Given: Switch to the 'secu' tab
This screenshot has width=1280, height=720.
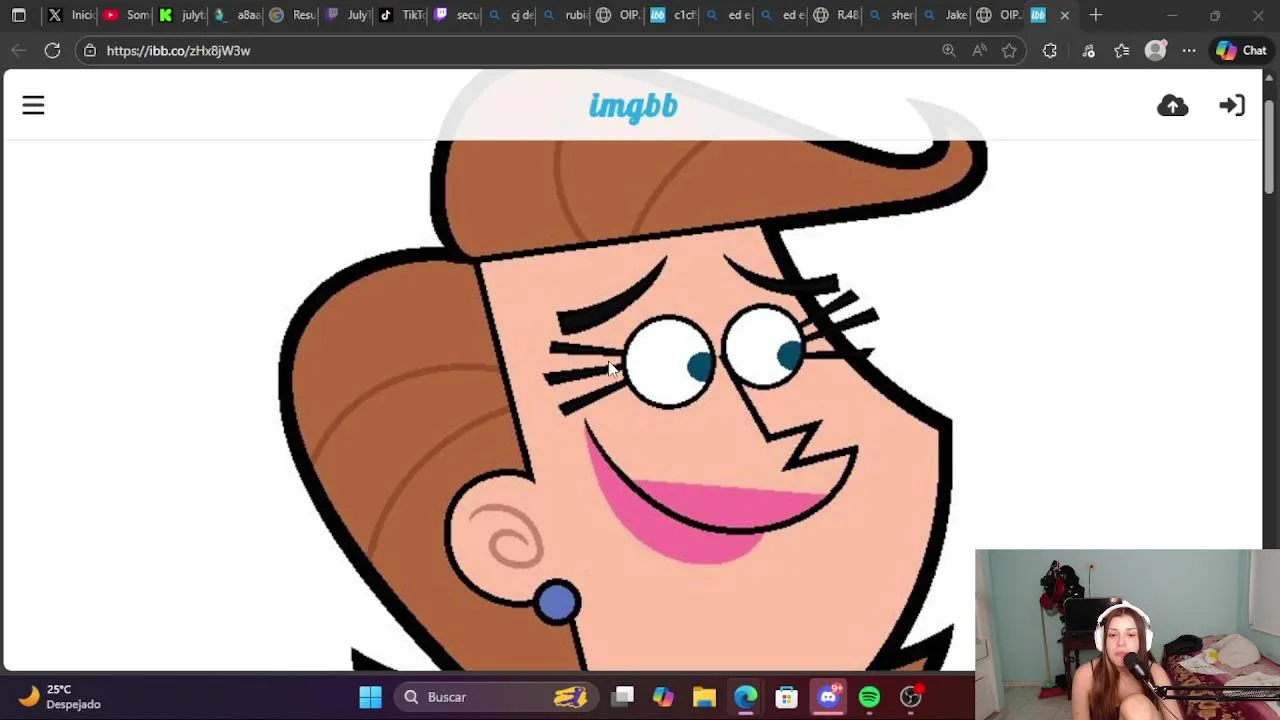Looking at the screenshot, I should 457,15.
